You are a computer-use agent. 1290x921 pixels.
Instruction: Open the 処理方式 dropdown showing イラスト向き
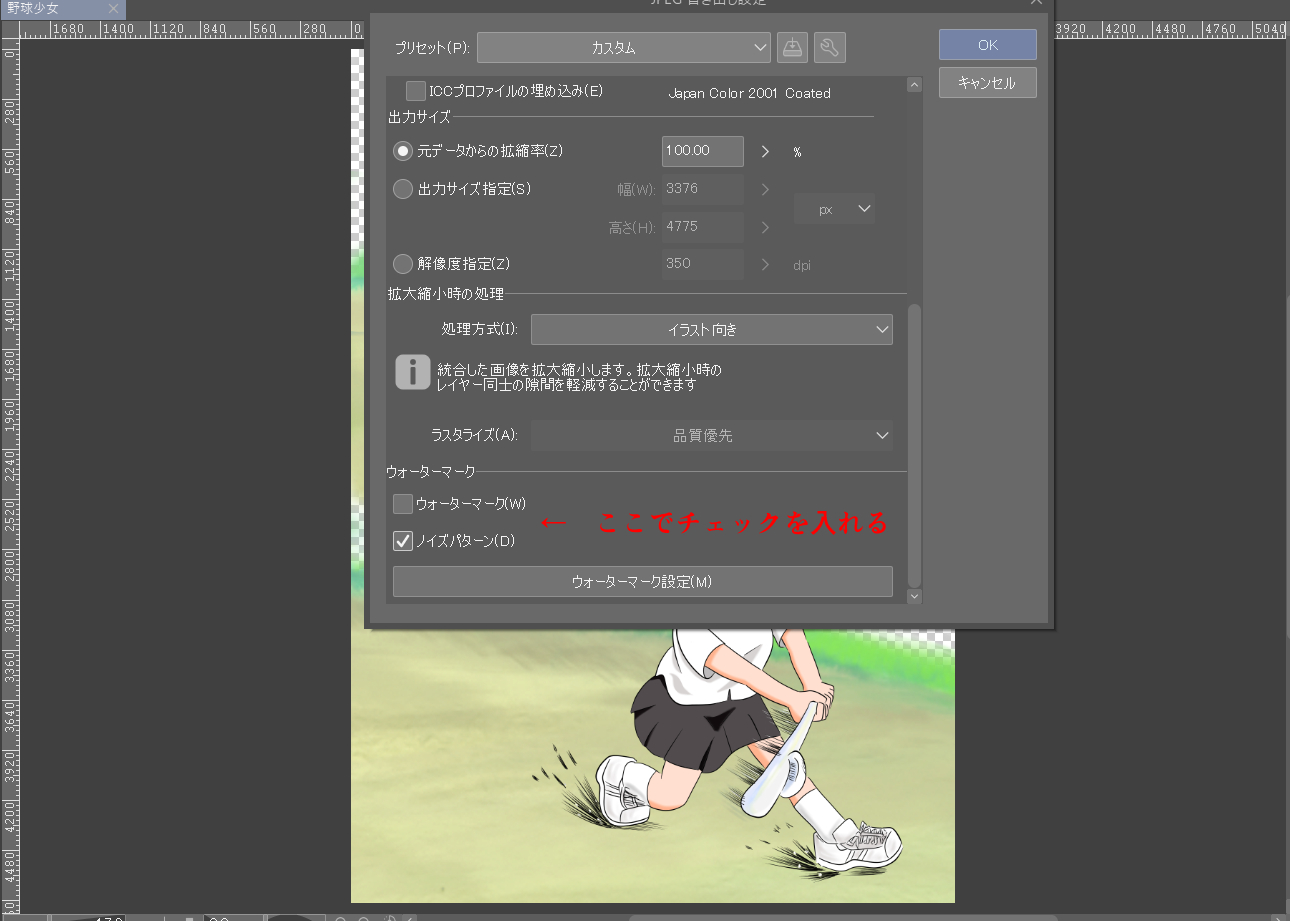tap(711, 329)
